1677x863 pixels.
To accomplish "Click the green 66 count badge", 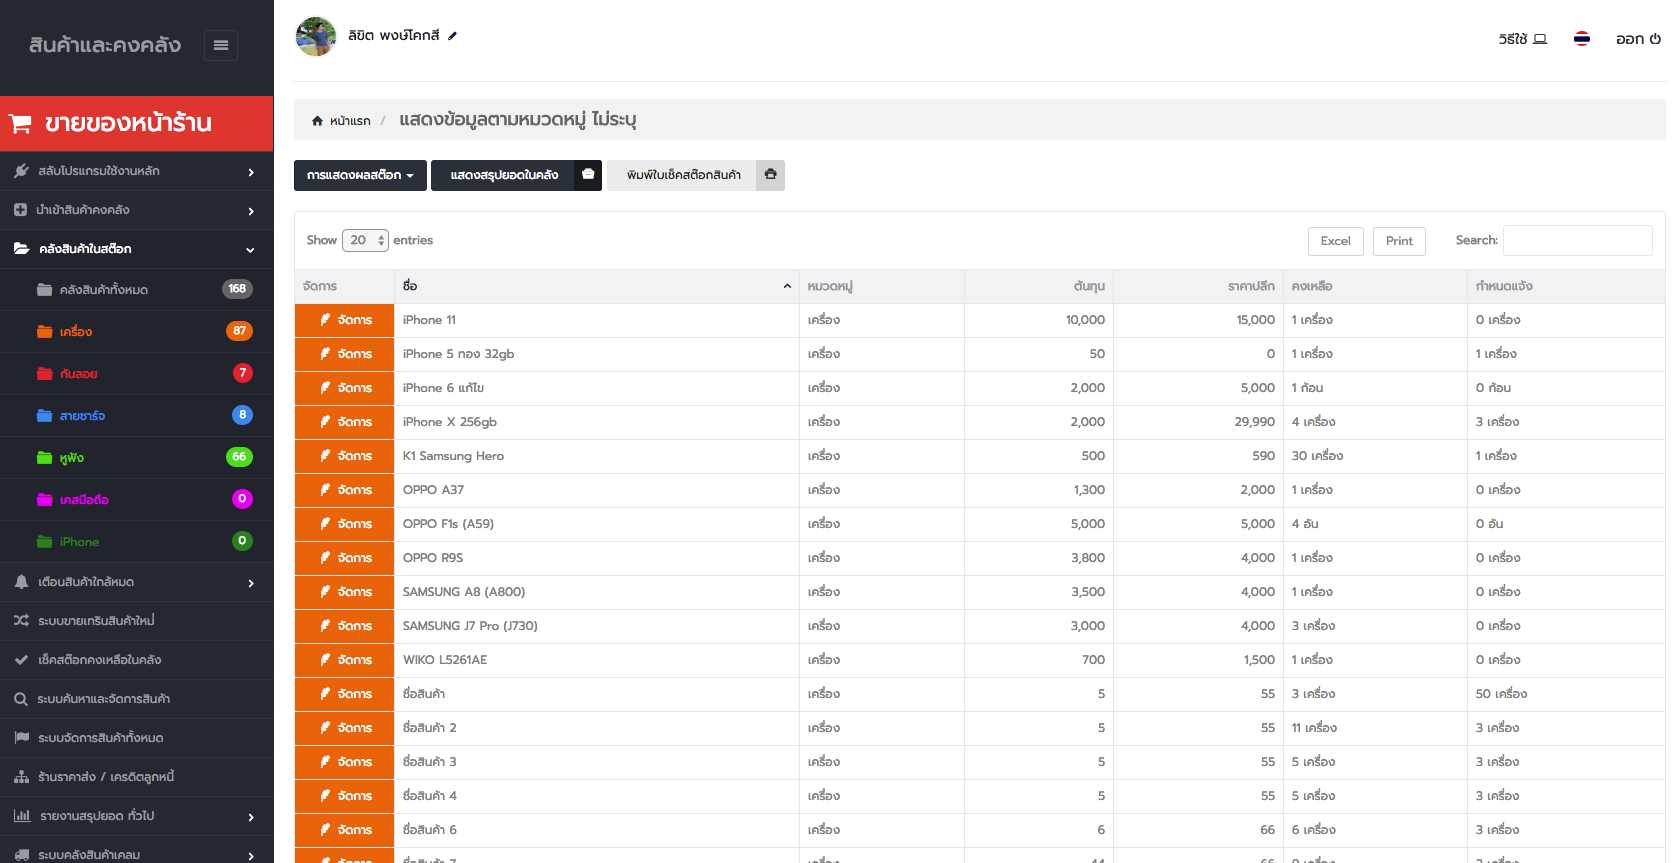I will 239,457.
